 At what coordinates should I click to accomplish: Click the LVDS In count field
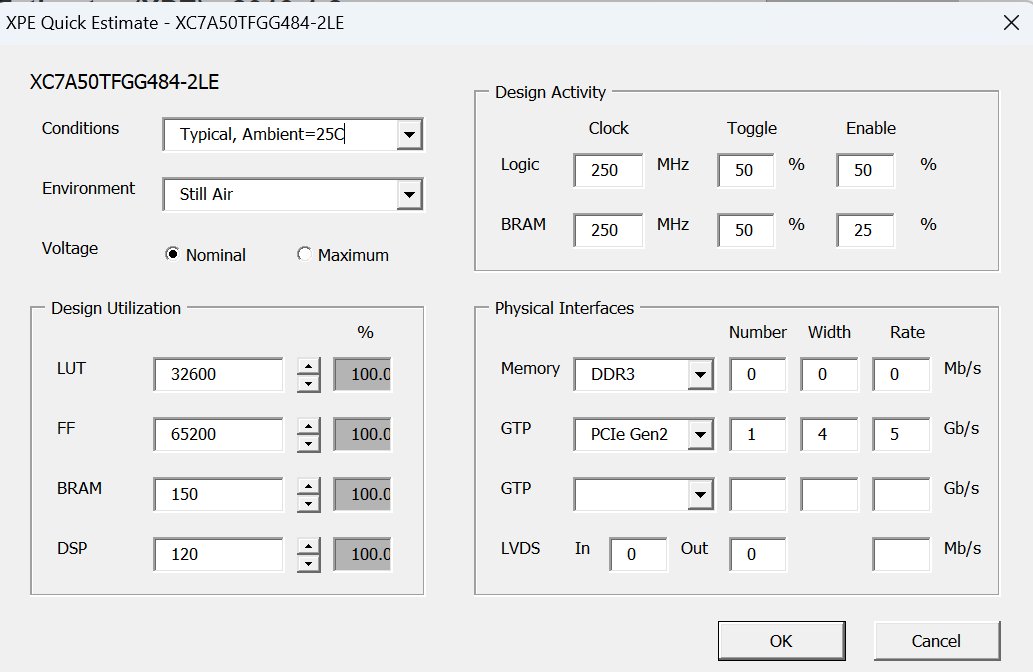pyautogui.click(x=638, y=554)
